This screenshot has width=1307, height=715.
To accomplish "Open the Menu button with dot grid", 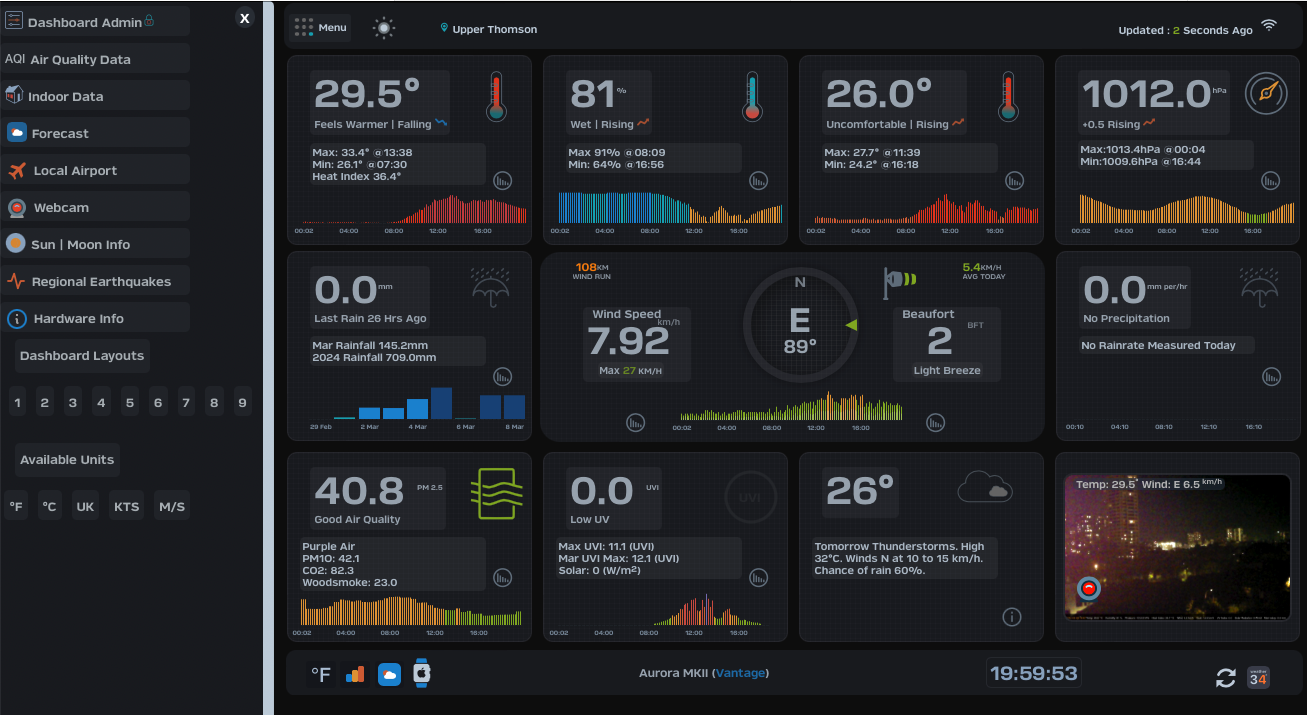I will (x=319, y=28).
